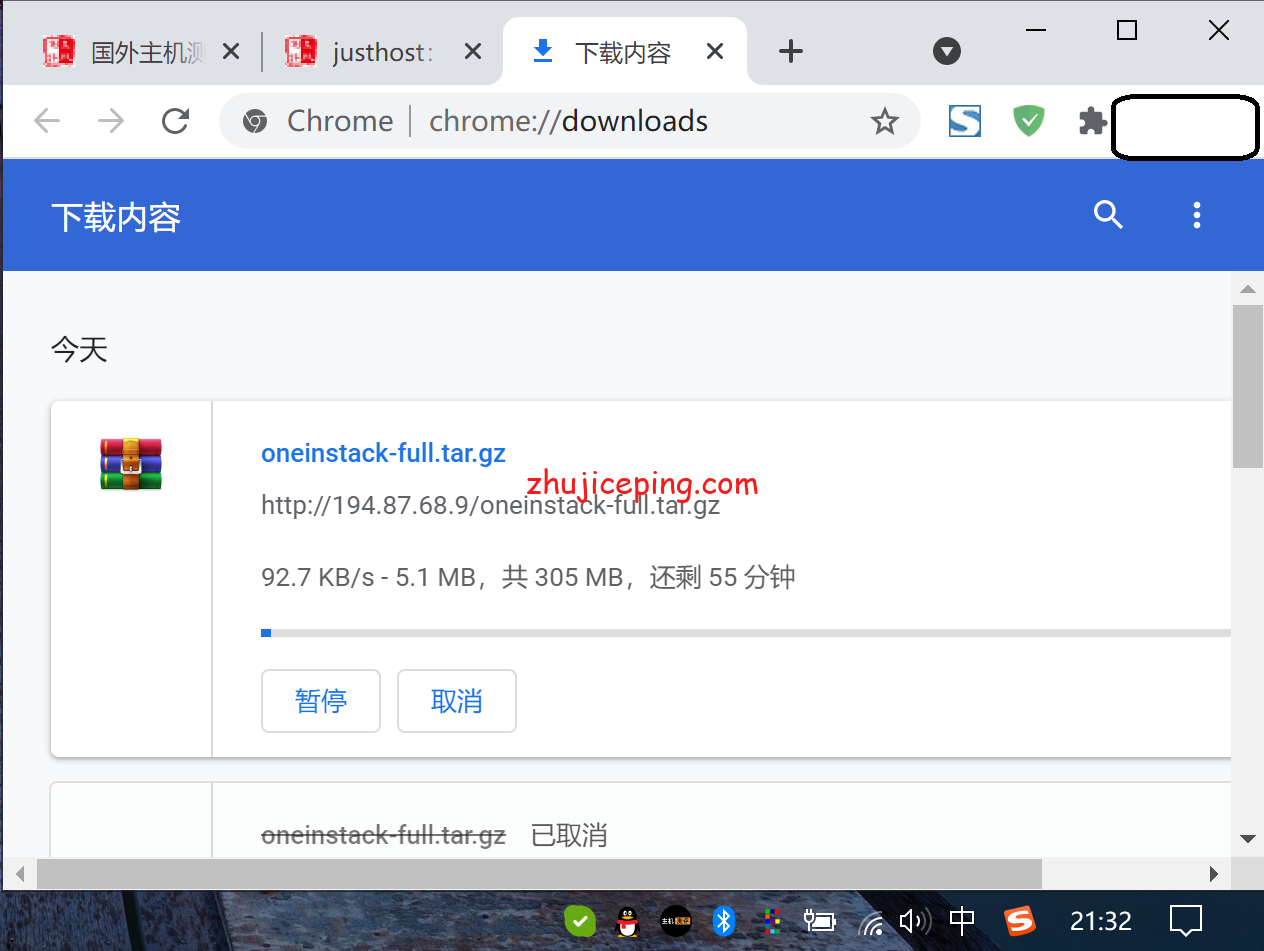Viewport: 1264px width, 951px height.
Task: Toggle the 中 input language indicator
Action: tap(962, 921)
